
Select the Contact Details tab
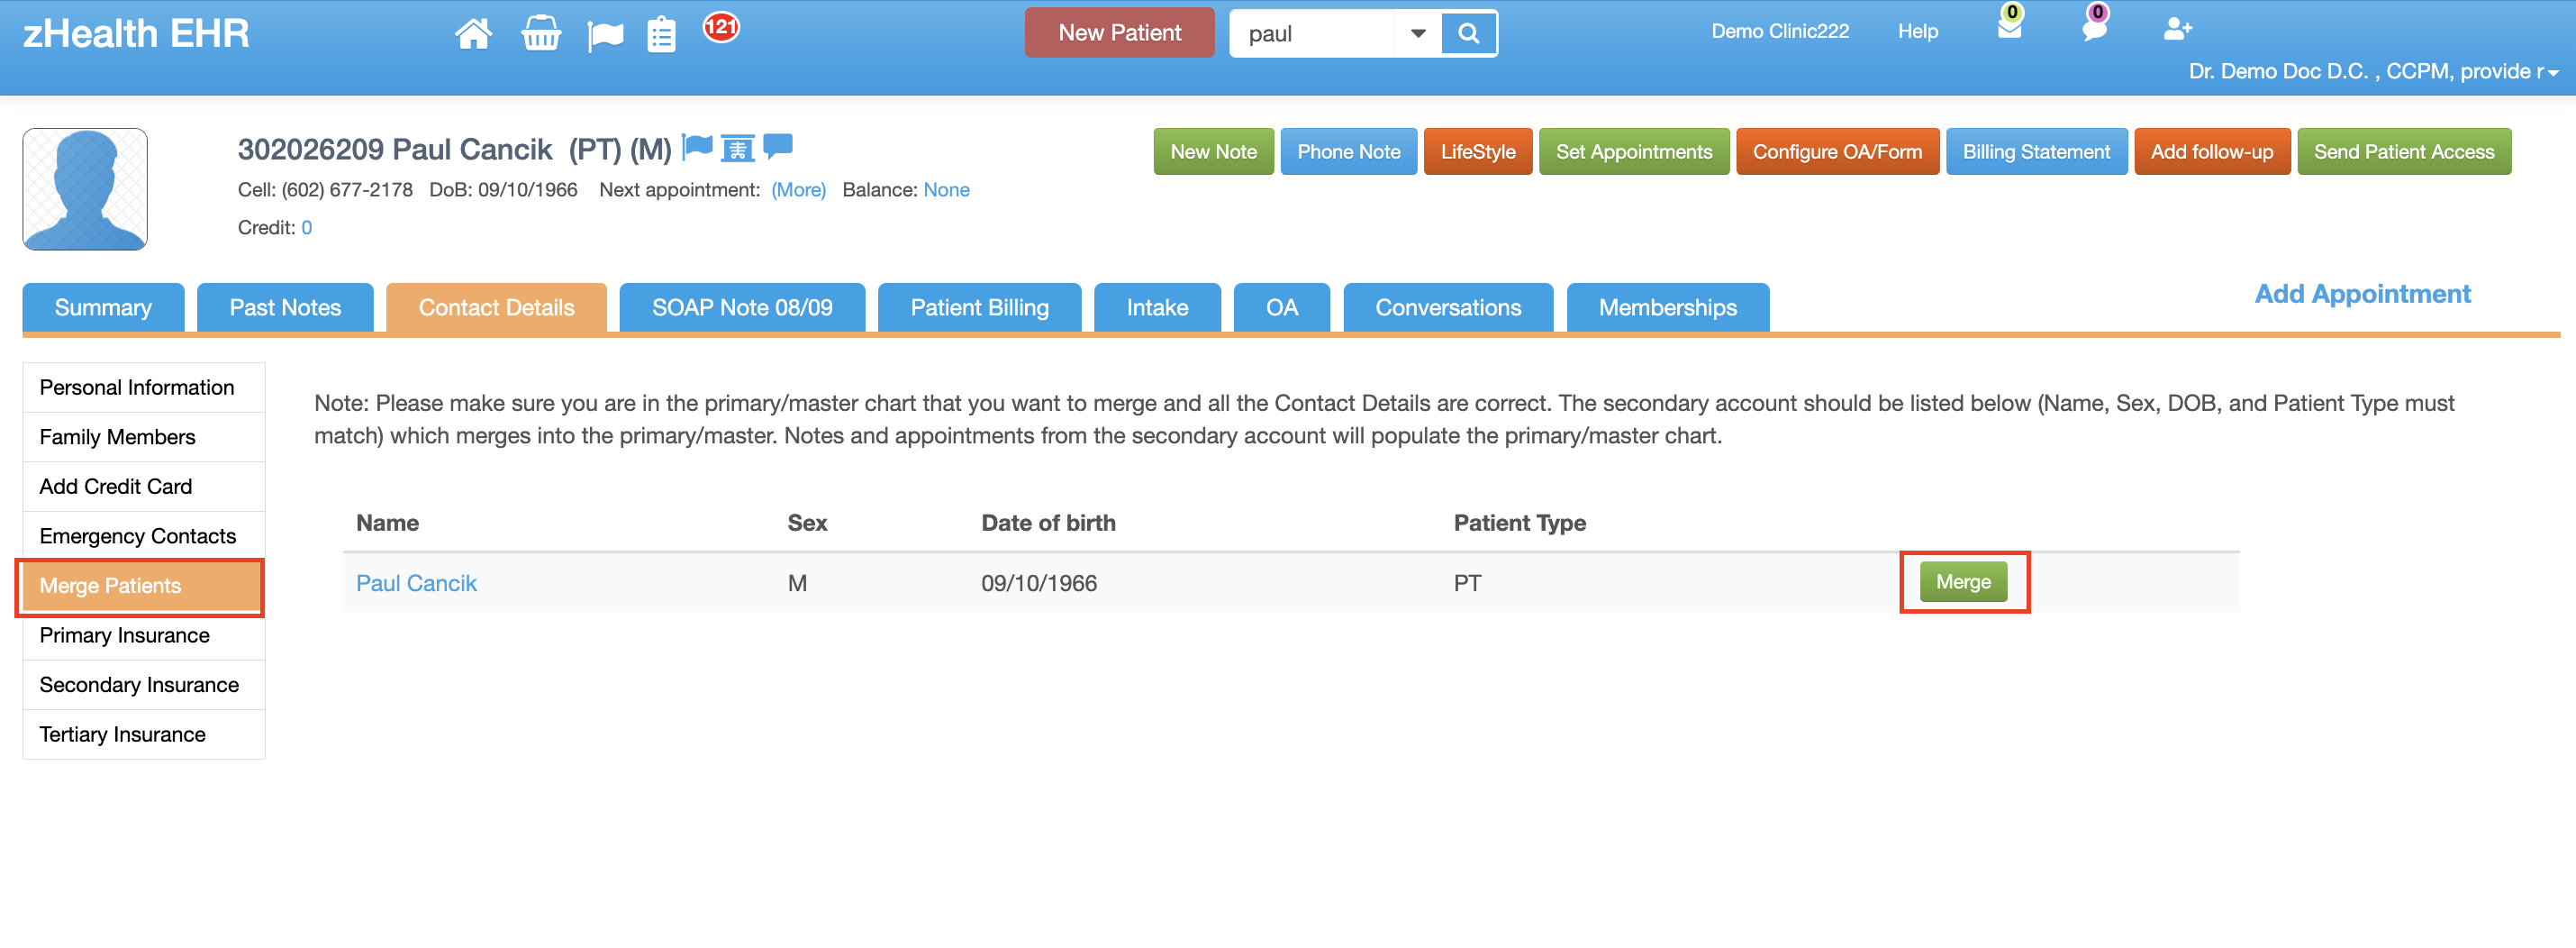(x=496, y=308)
